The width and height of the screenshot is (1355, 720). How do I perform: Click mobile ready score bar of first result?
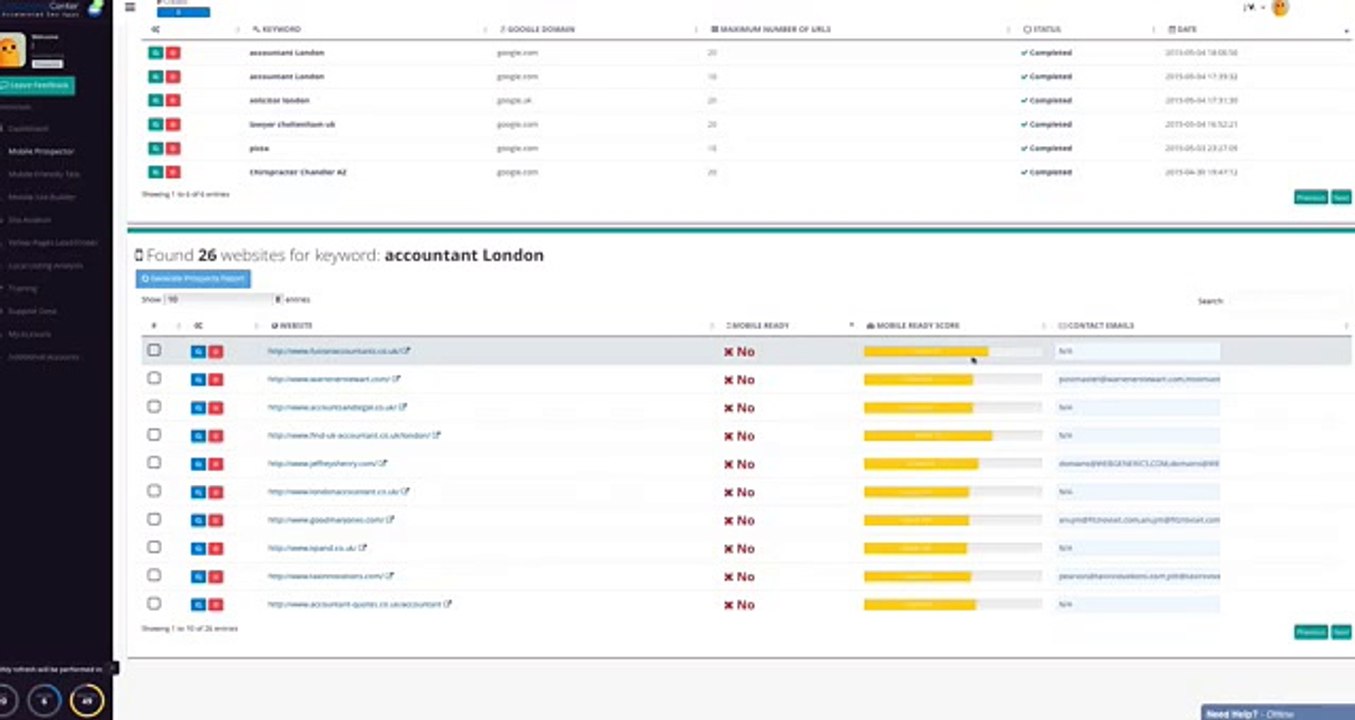coord(952,351)
